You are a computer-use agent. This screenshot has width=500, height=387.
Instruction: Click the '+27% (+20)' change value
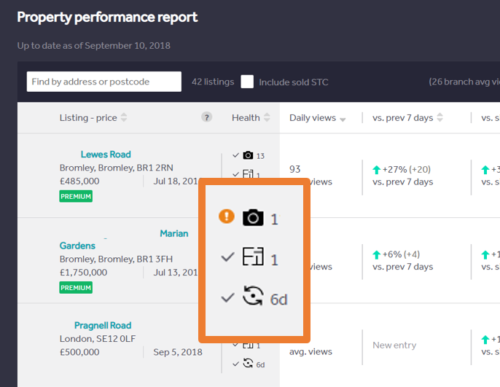(x=407, y=170)
